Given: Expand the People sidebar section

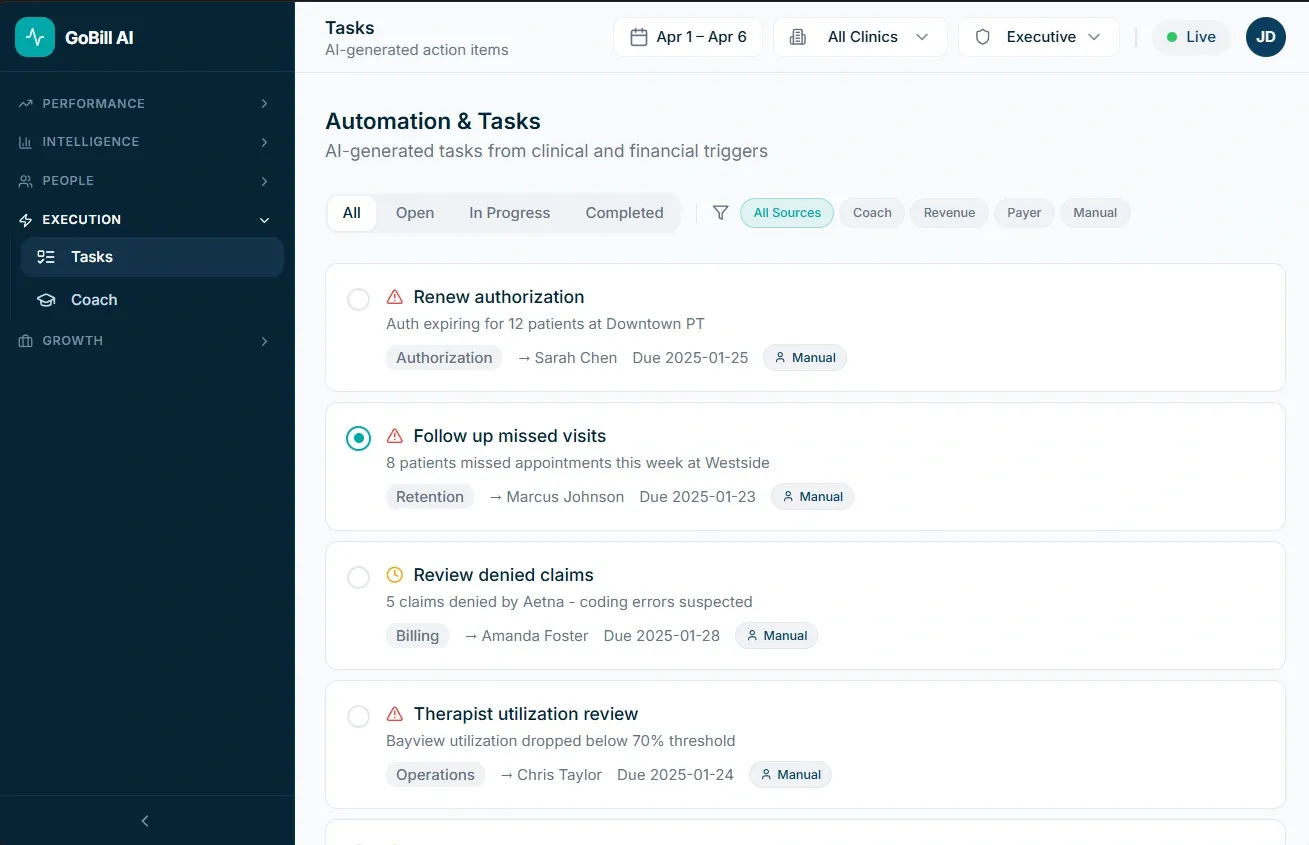Looking at the screenshot, I should pyautogui.click(x=144, y=181).
